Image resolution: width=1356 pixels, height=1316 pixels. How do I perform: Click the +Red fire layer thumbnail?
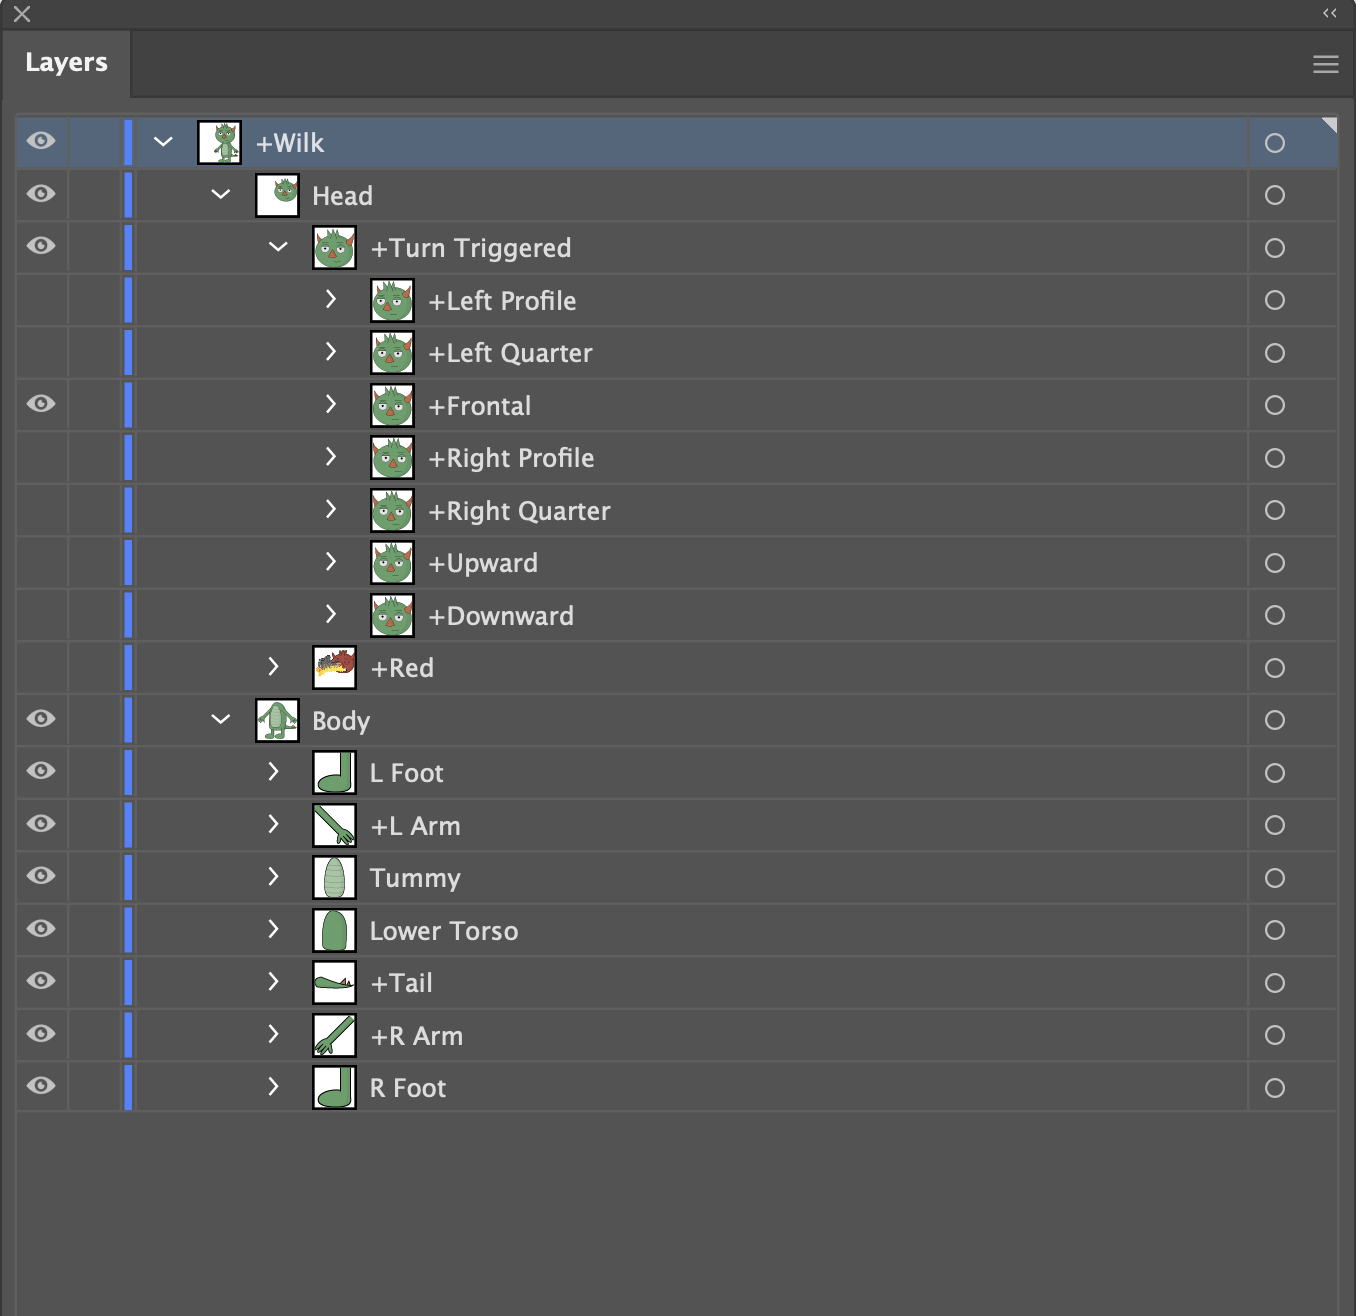[x=334, y=667]
